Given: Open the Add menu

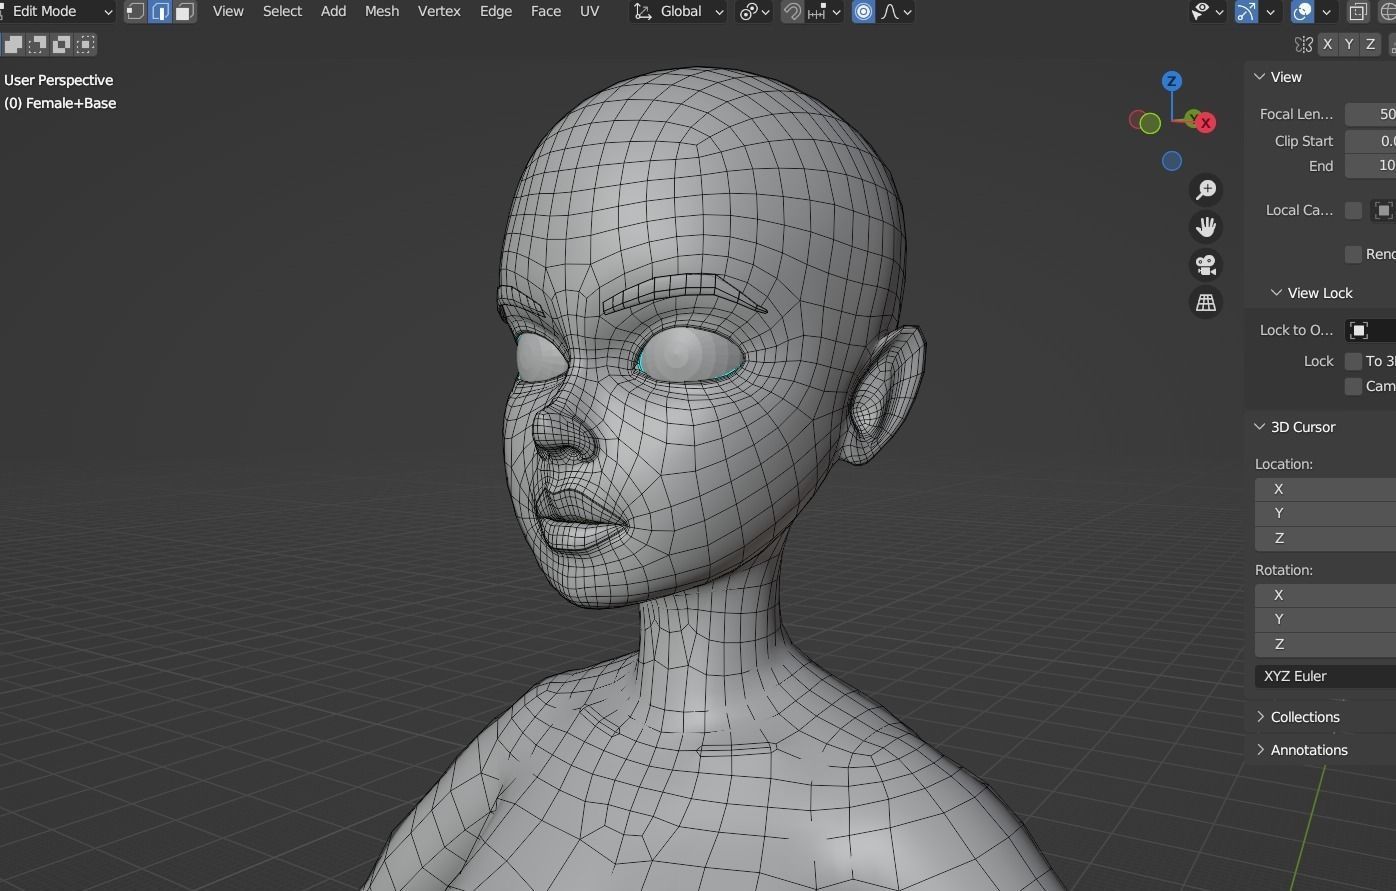Looking at the screenshot, I should click(333, 12).
